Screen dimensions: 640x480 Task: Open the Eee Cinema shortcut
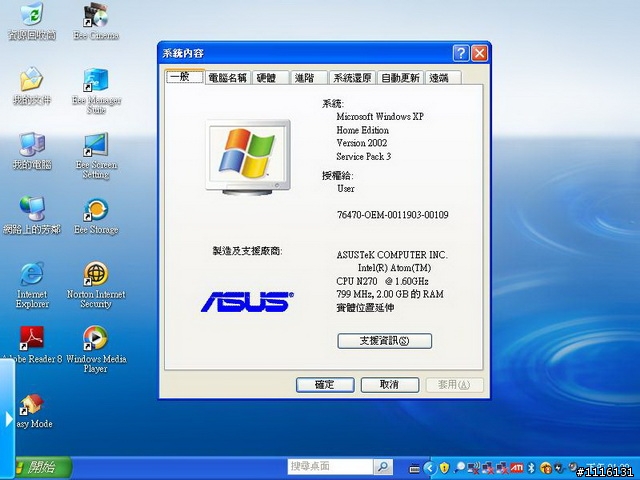click(96, 21)
